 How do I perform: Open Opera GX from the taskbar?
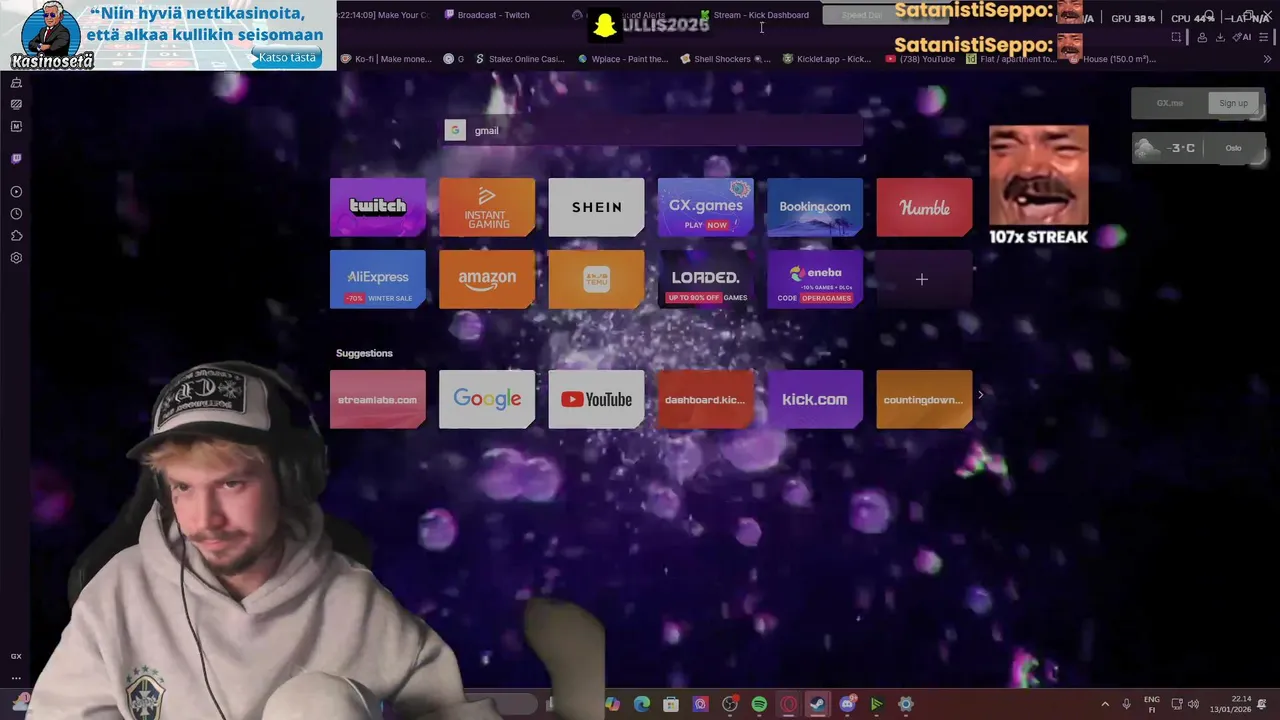pyautogui.click(x=788, y=704)
